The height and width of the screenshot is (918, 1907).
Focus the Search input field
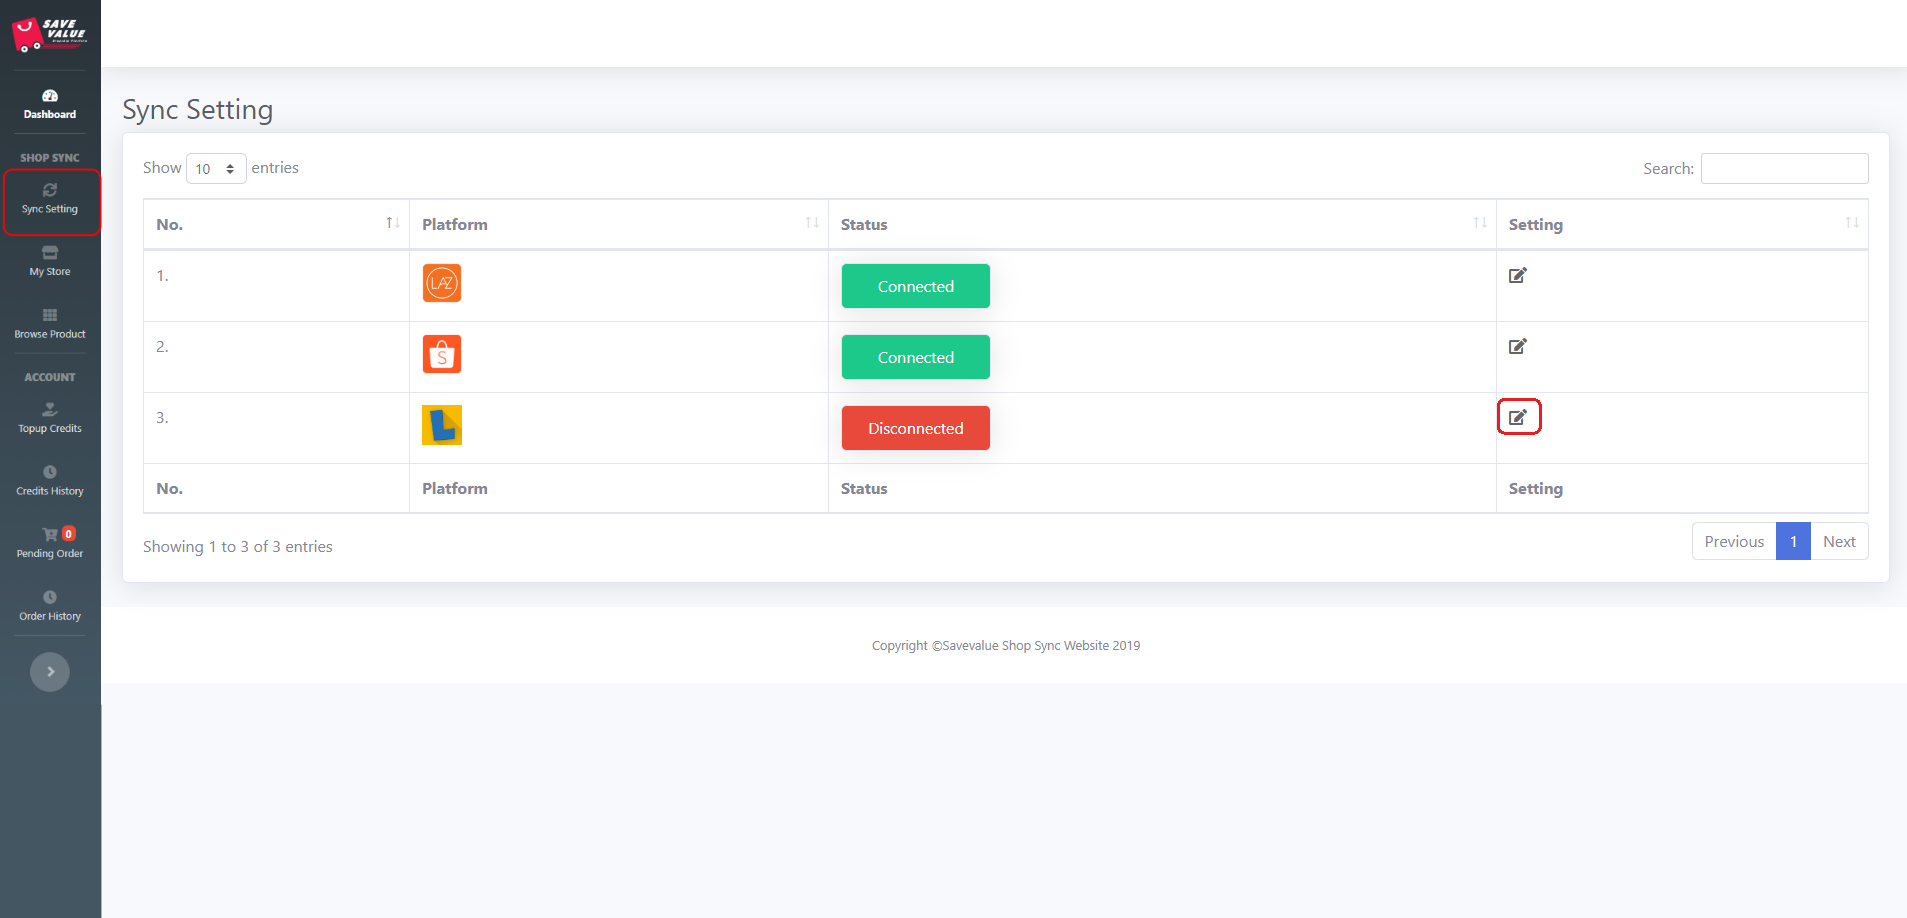pos(1784,169)
